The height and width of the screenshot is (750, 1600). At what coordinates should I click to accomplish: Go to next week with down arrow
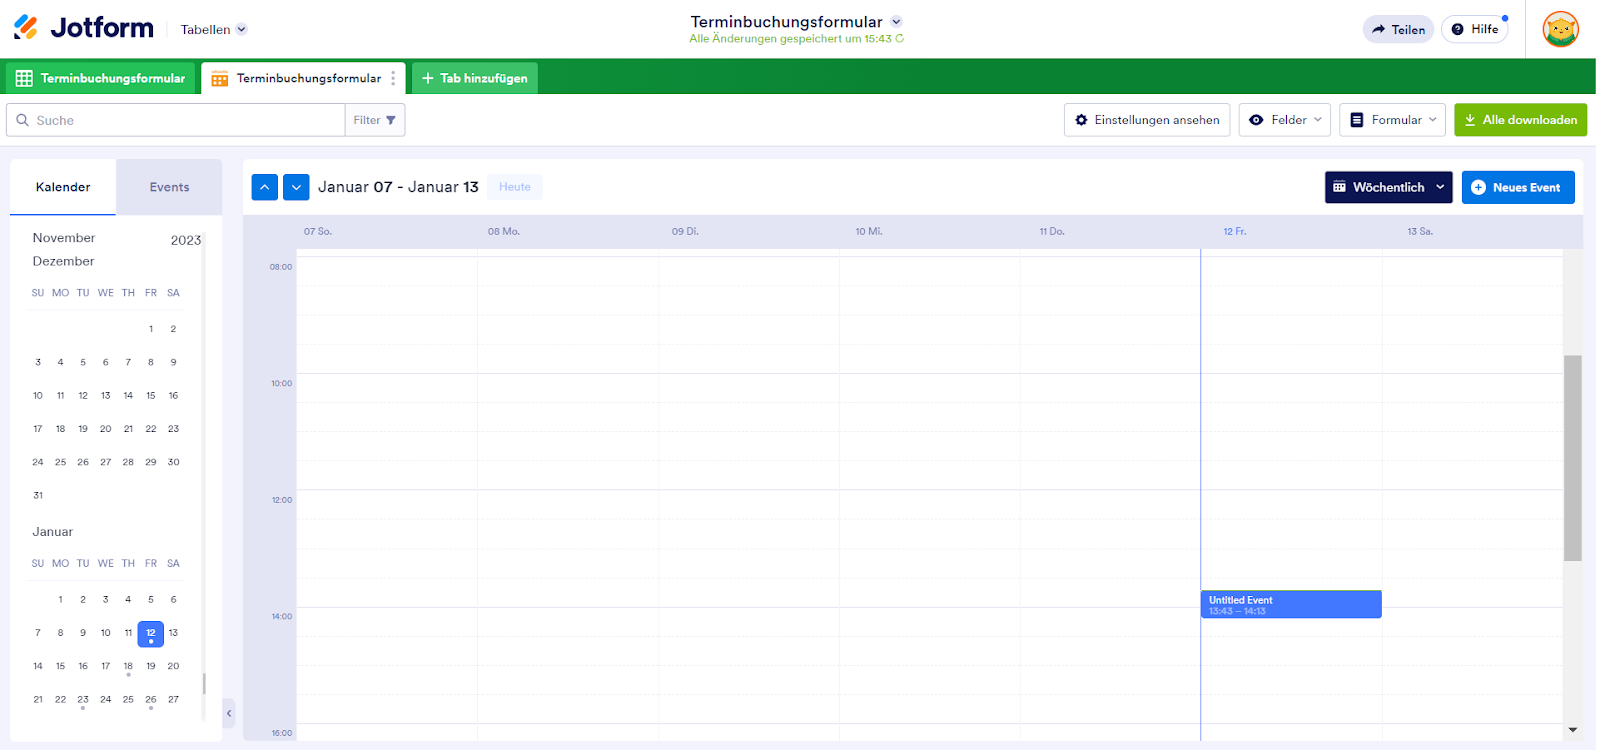tap(296, 187)
